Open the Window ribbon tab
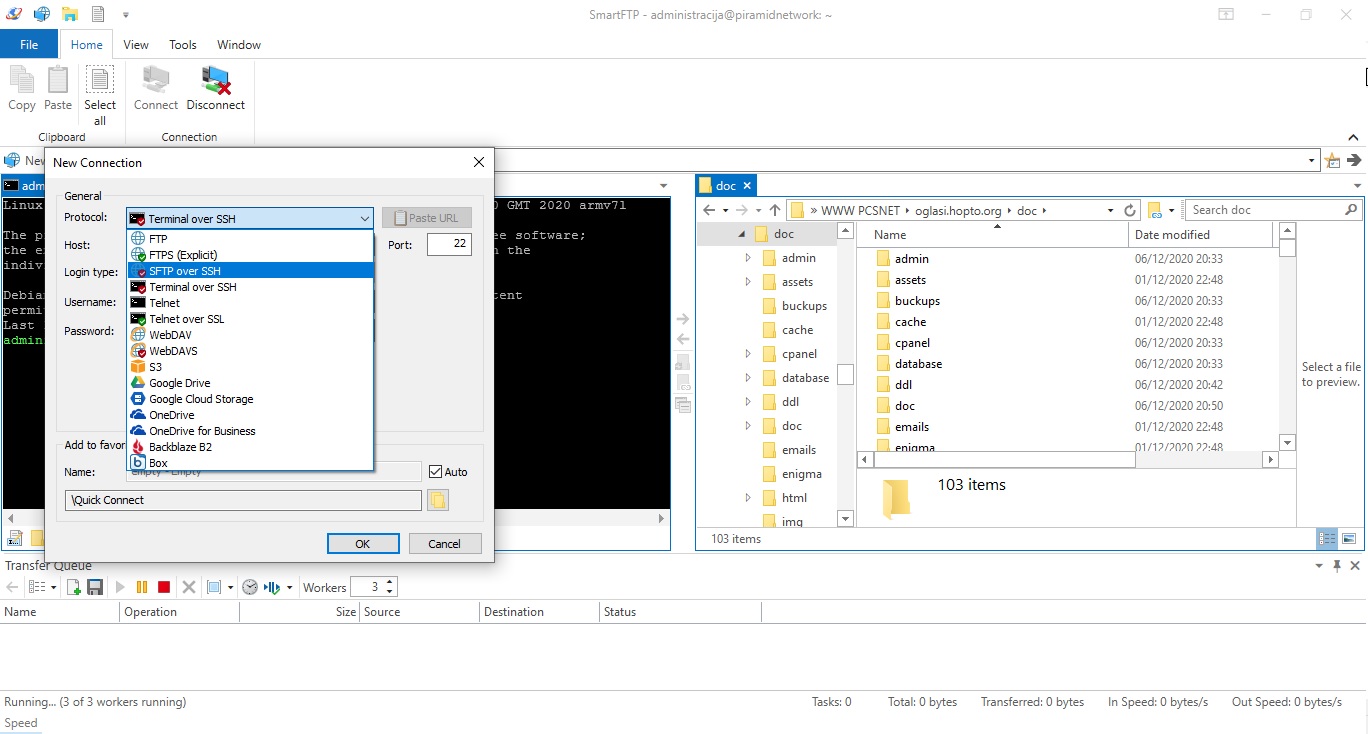The width and height of the screenshot is (1368, 734). tap(239, 44)
